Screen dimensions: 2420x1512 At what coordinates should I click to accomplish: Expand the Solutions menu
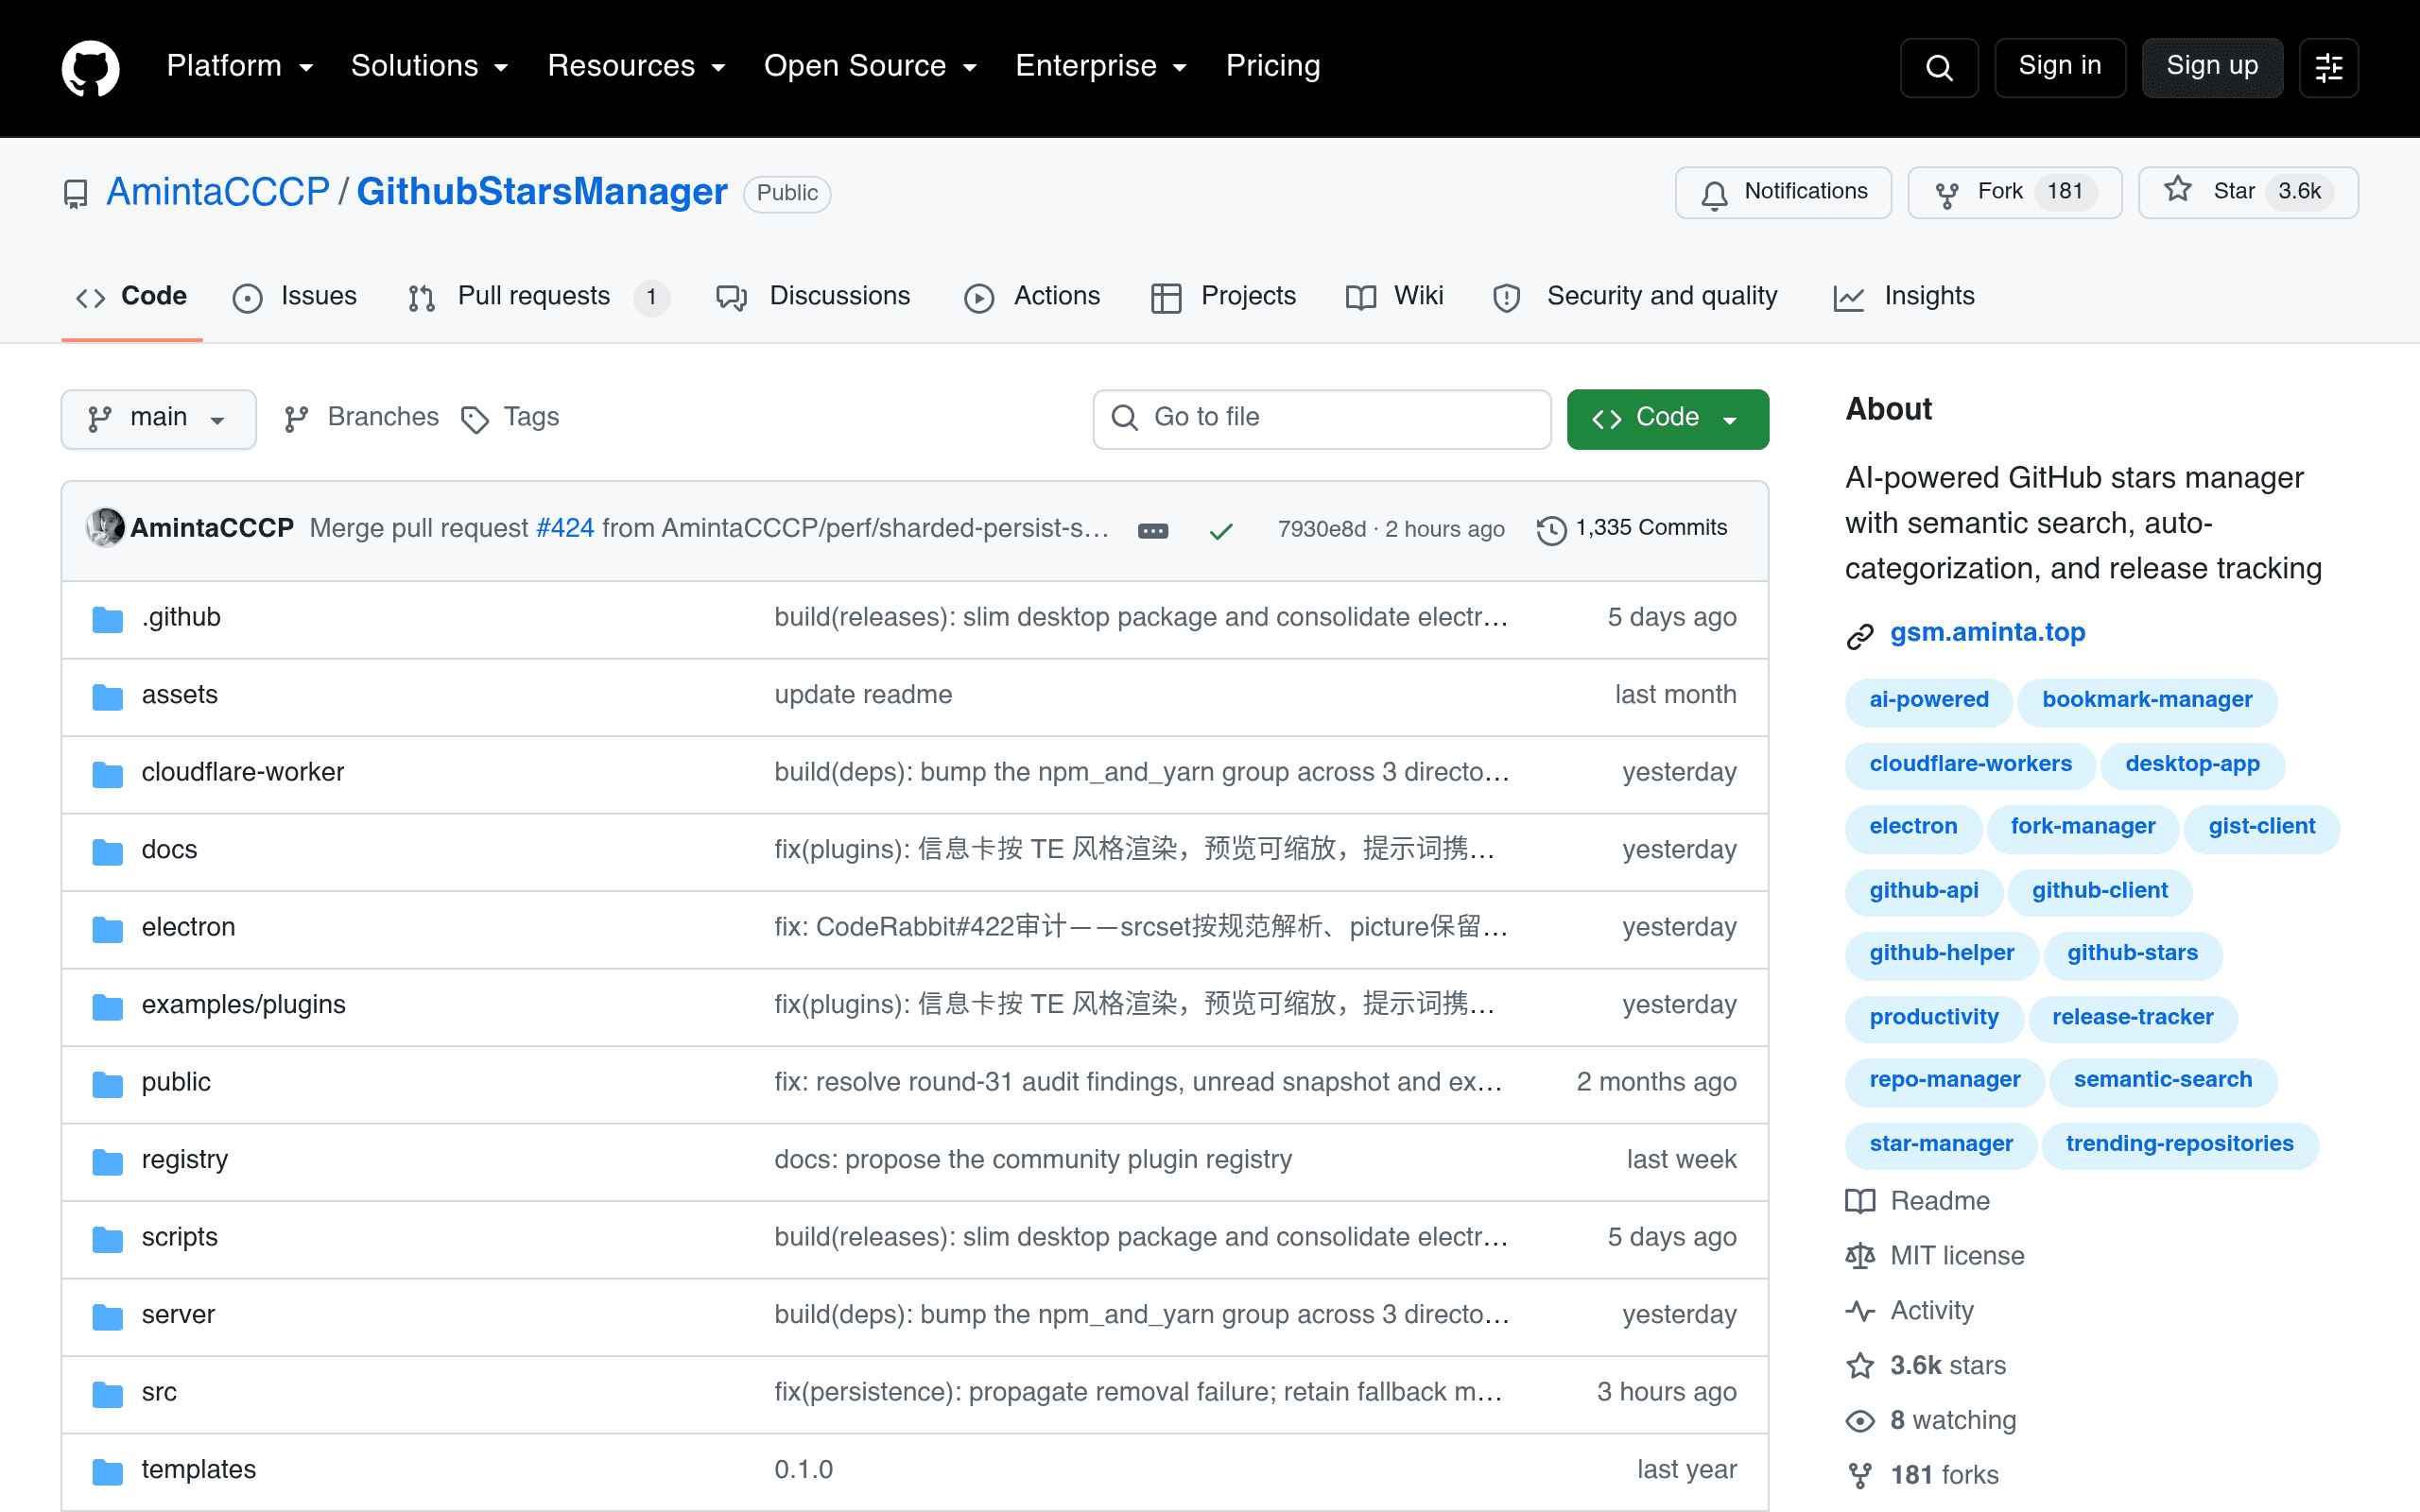430,66
